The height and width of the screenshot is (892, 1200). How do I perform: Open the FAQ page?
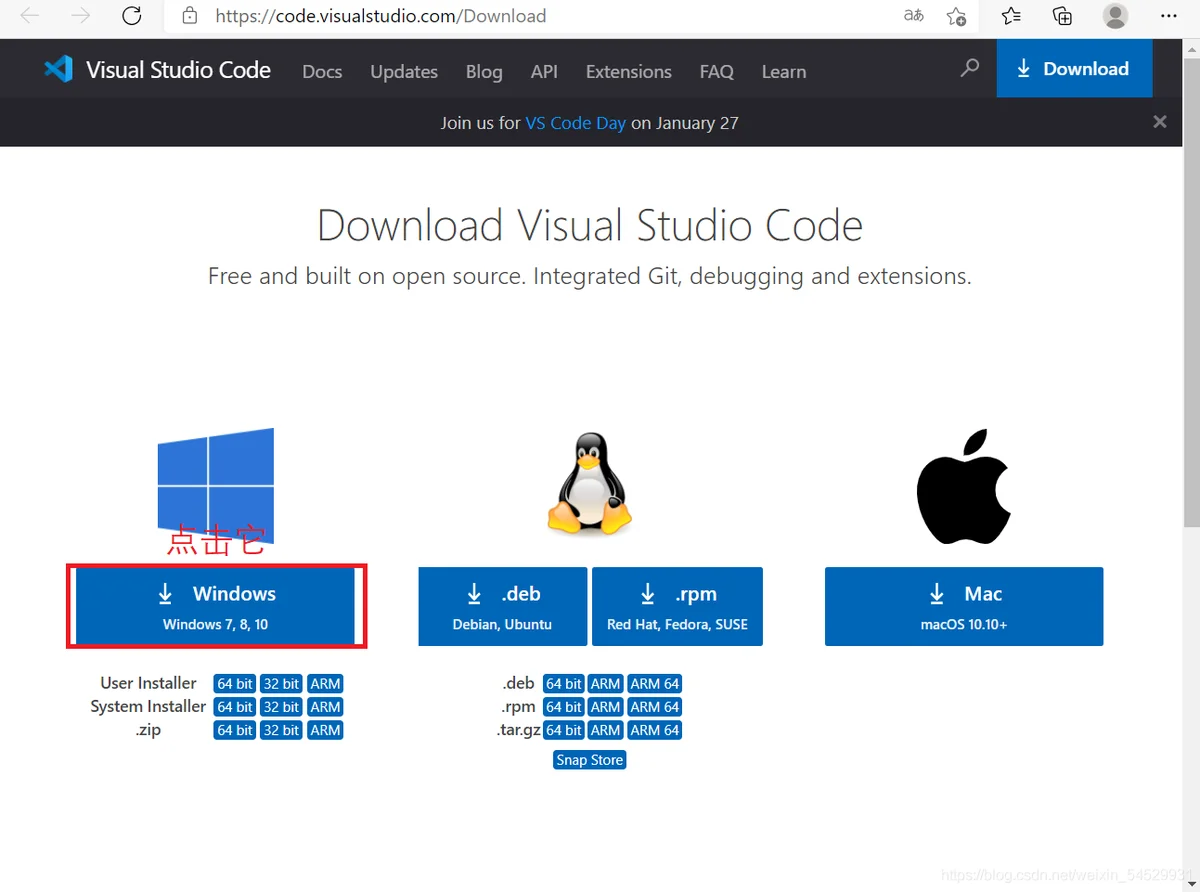(716, 72)
